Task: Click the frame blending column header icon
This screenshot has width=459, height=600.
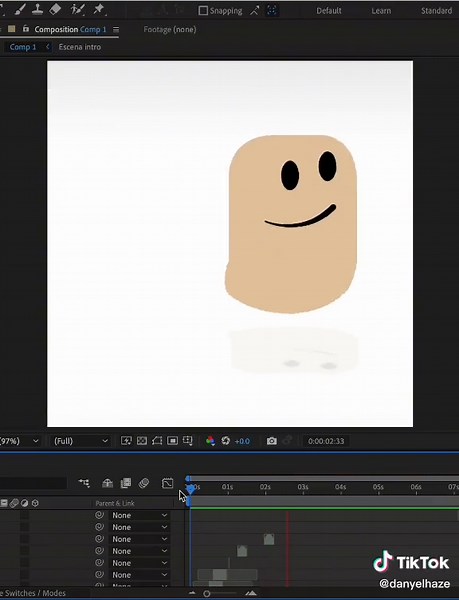Action: (x=4, y=503)
